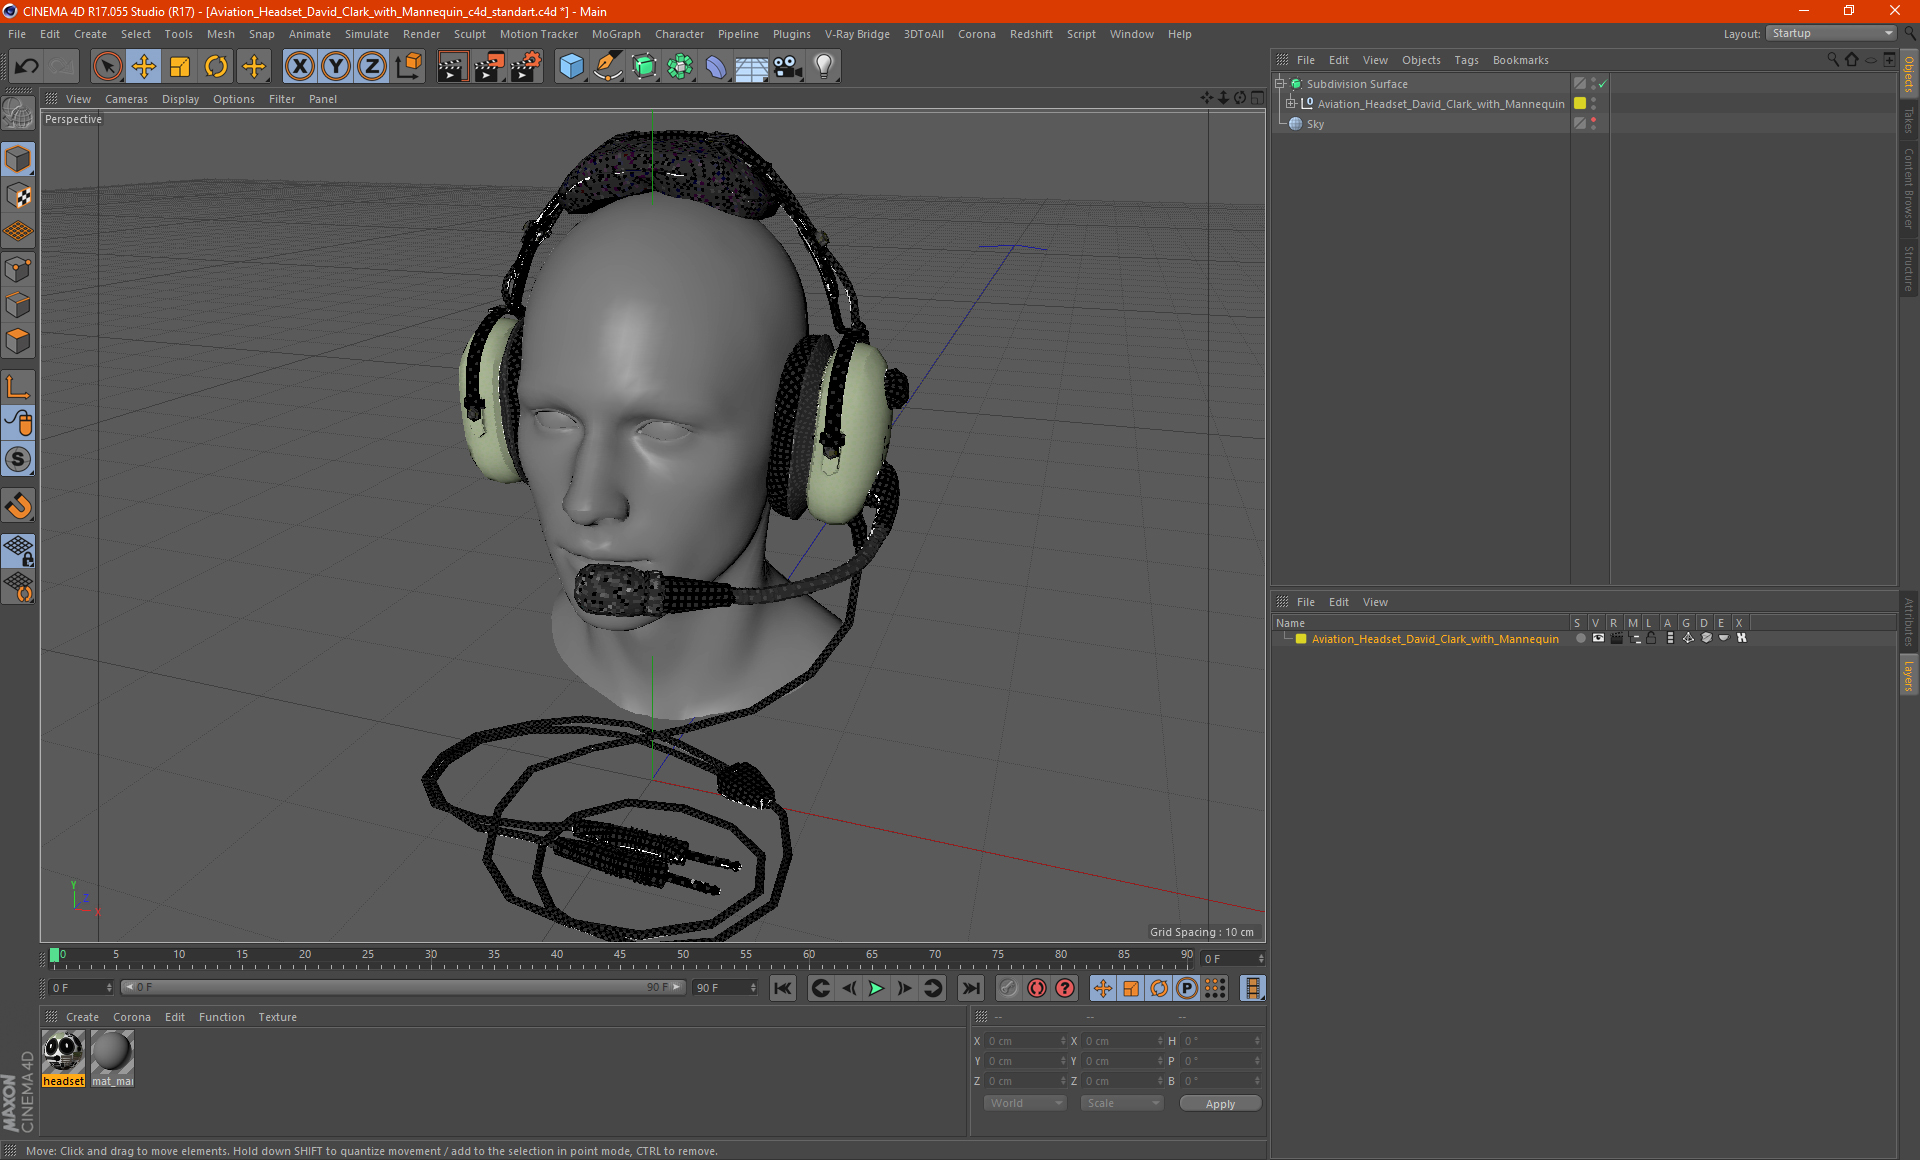This screenshot has width=1920, height=1160.
Task: Open the viewport Cameras menu
Action: (x=126, y=99)
